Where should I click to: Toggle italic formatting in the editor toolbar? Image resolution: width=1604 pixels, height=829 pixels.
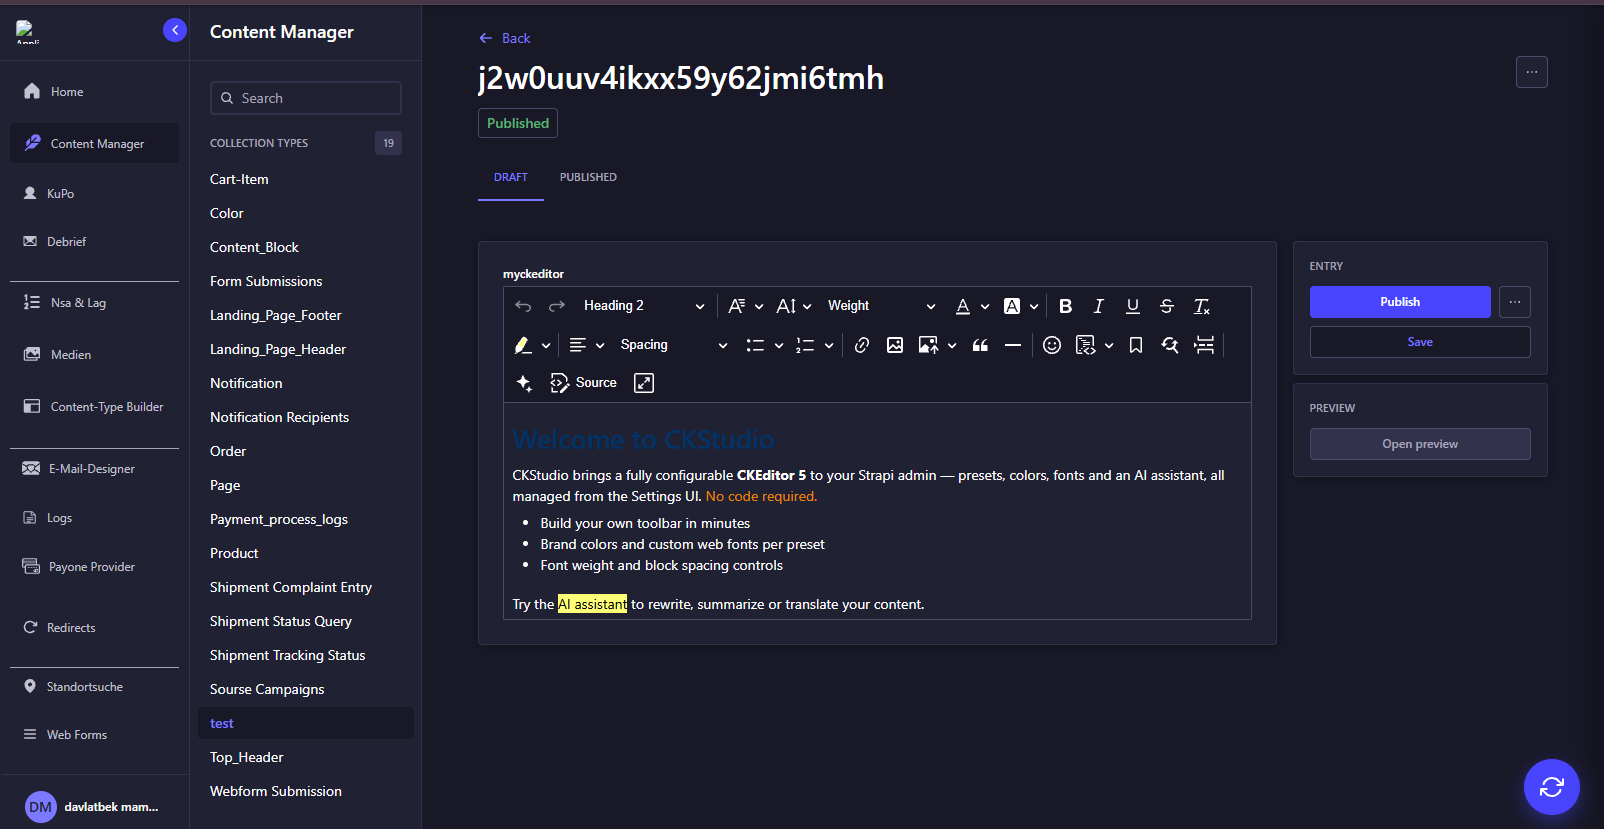click(1099, 306)
